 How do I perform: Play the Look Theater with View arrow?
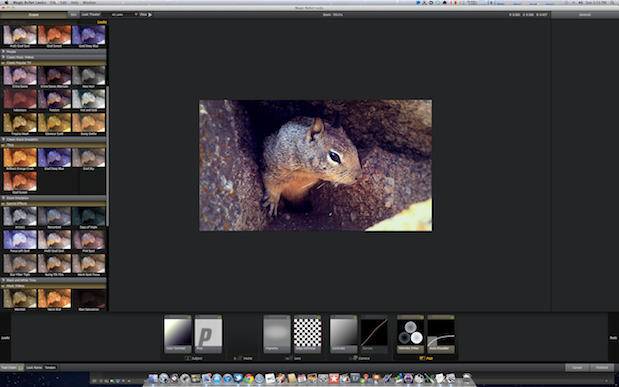pyautogui.click(x=150, y=15)
